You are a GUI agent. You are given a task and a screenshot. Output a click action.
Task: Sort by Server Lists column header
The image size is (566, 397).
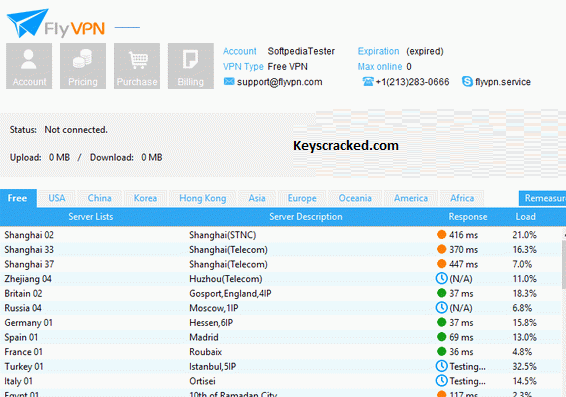pos(91,217)
